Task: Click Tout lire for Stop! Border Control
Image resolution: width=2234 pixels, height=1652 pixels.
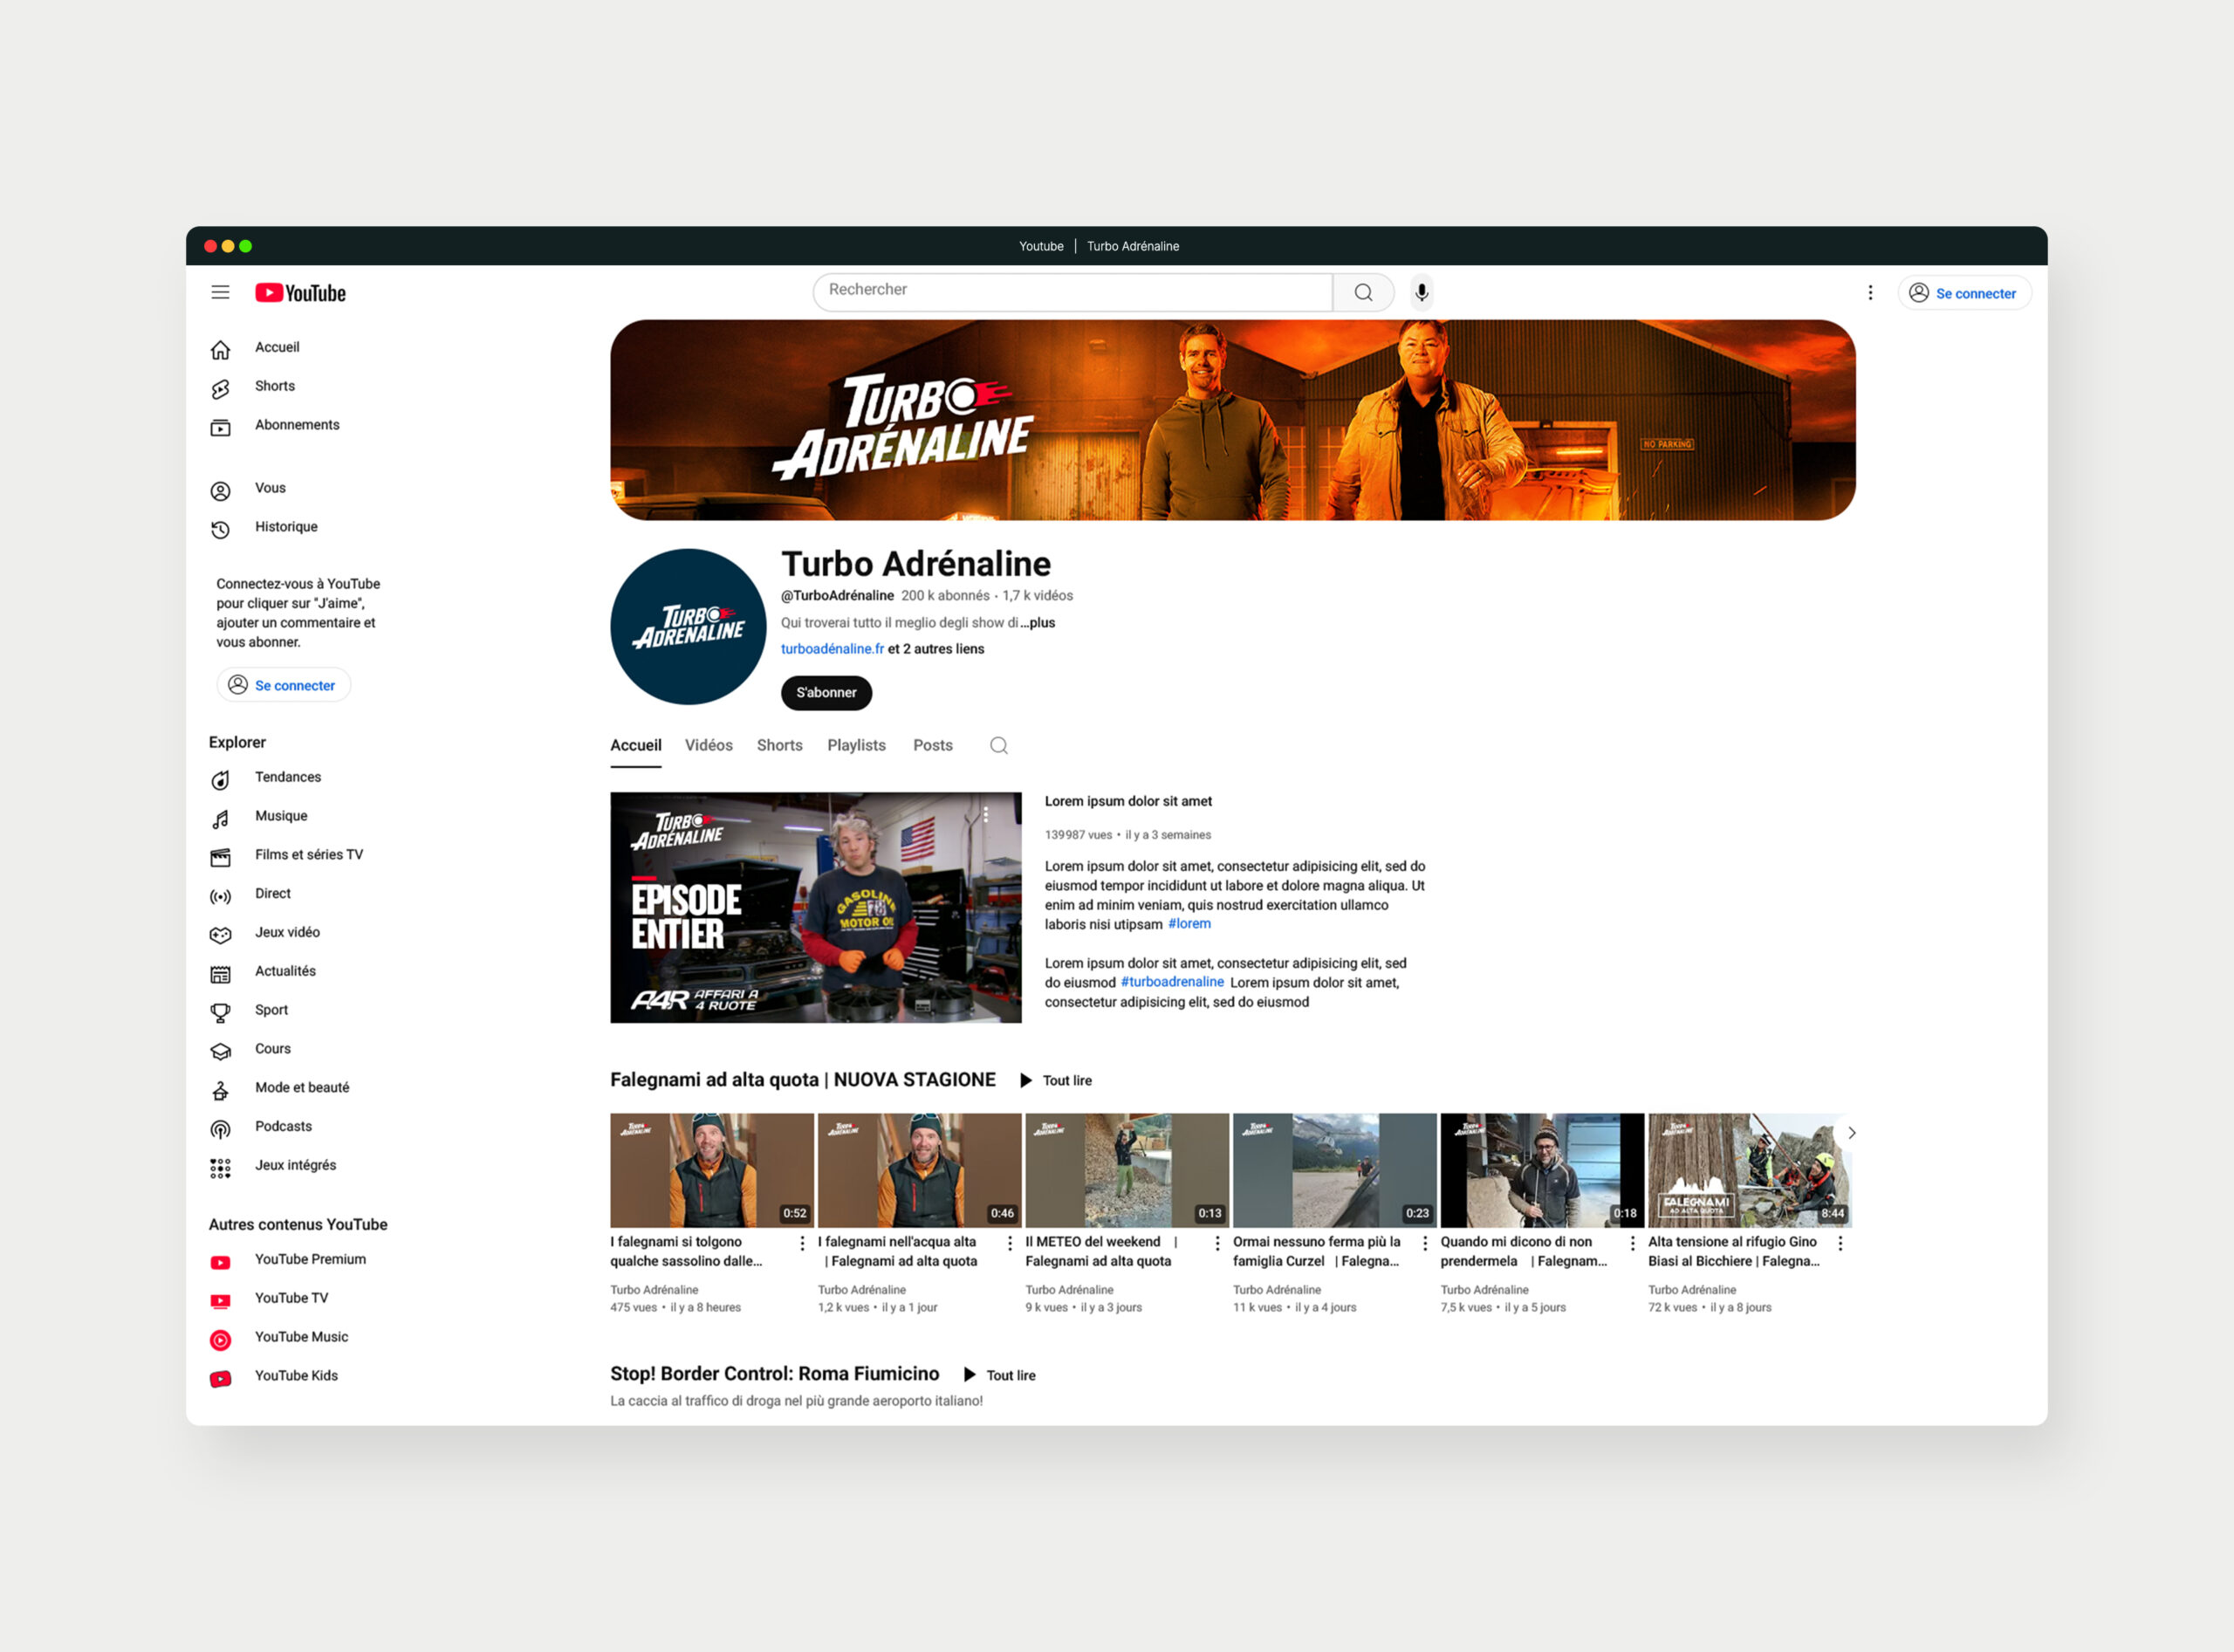Action: (1000, 1376)
